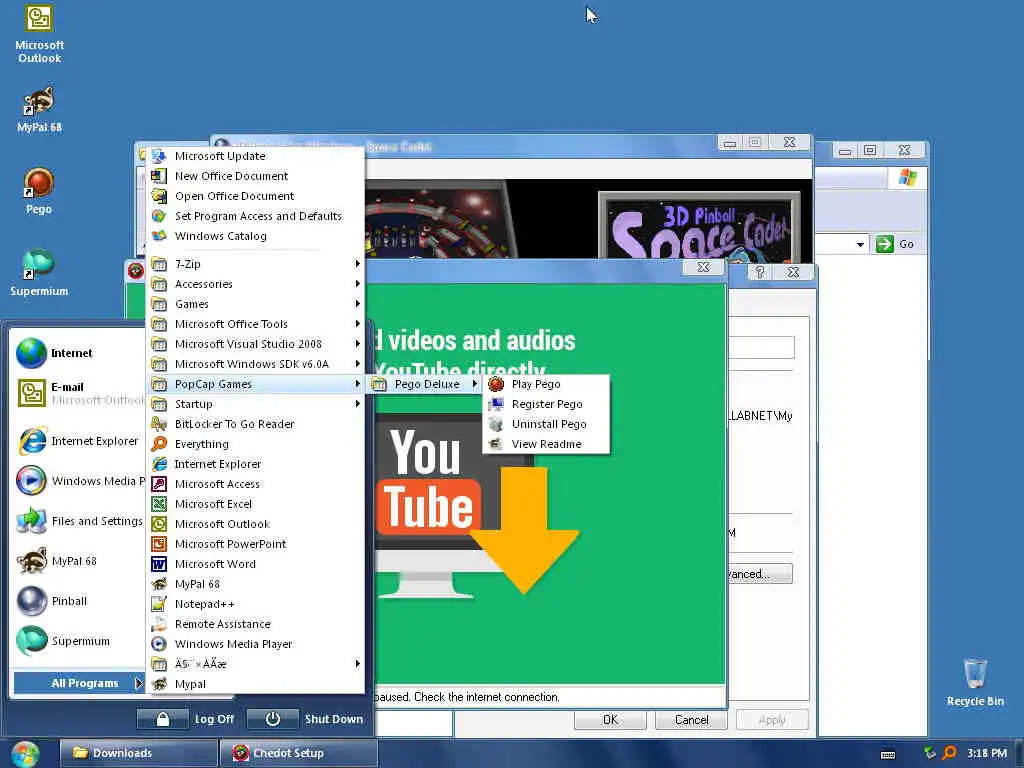Click the Go button in browser window

pos(895,244)
